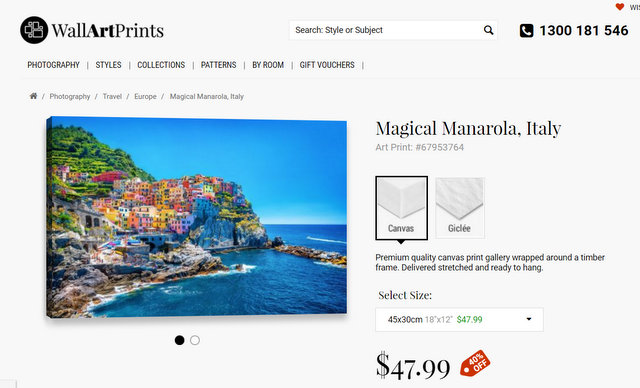Open Travel breadcrumb link
The width and height of the screenshot is (640, 388).
(x=112, y=96)
